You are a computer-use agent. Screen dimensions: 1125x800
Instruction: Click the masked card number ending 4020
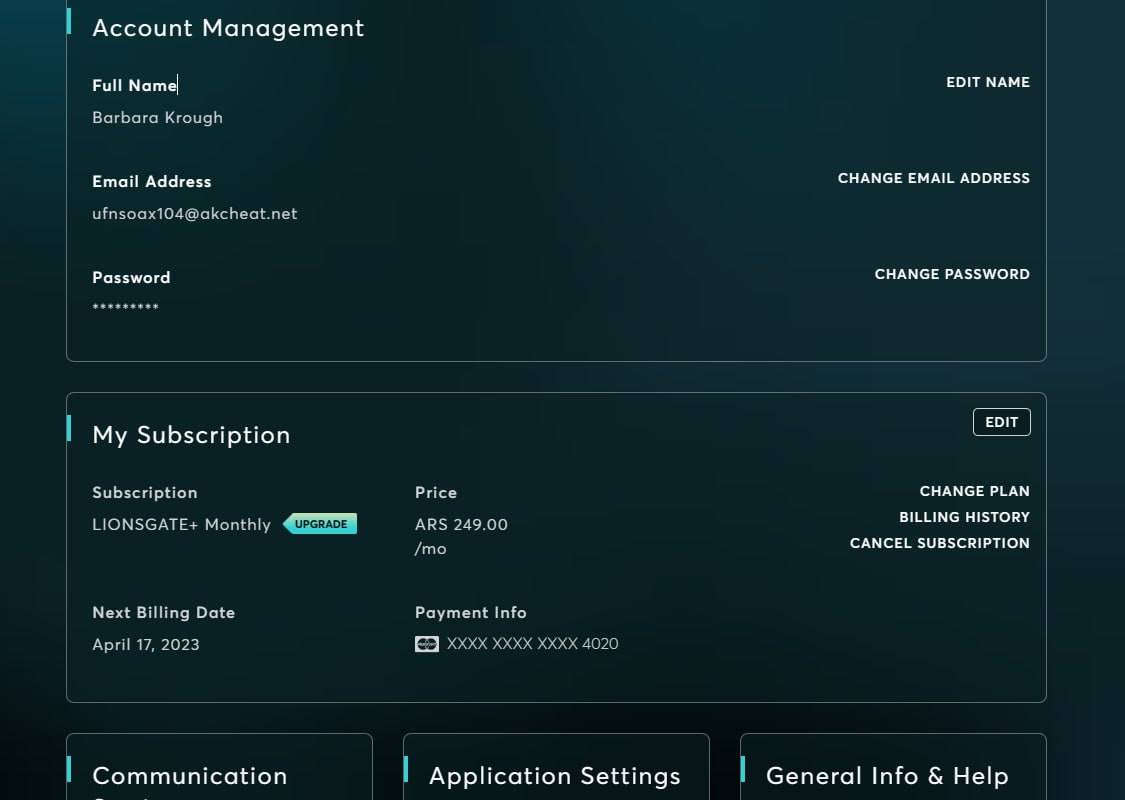pyautogui.click(x=532, y=645)
